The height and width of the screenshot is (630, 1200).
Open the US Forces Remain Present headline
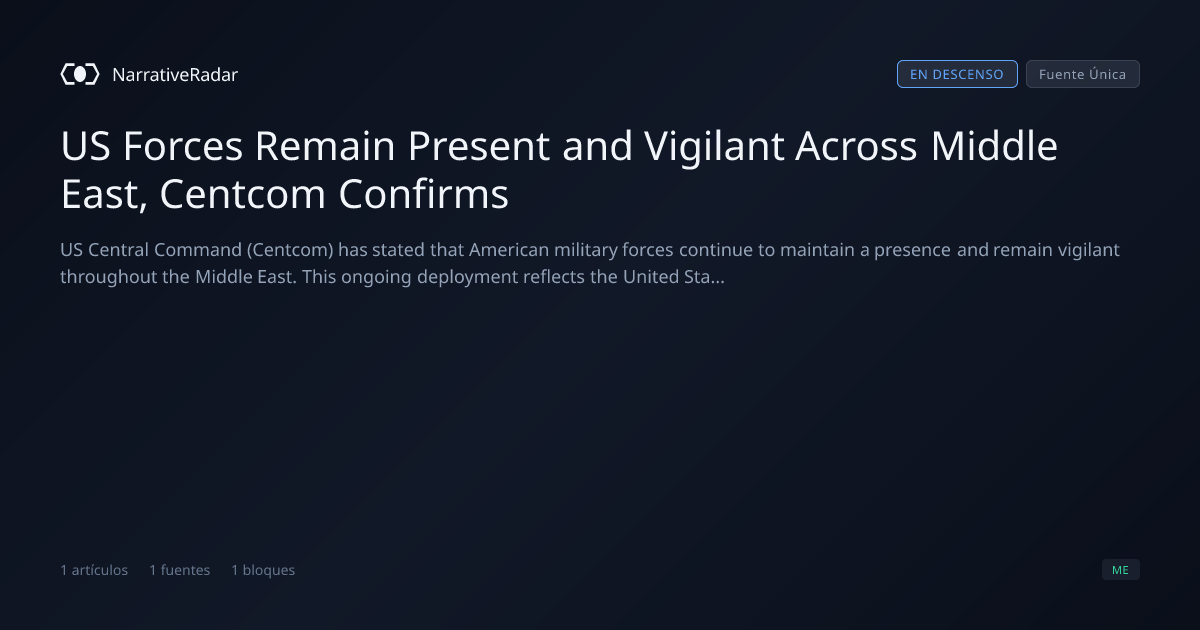[559, 146]
